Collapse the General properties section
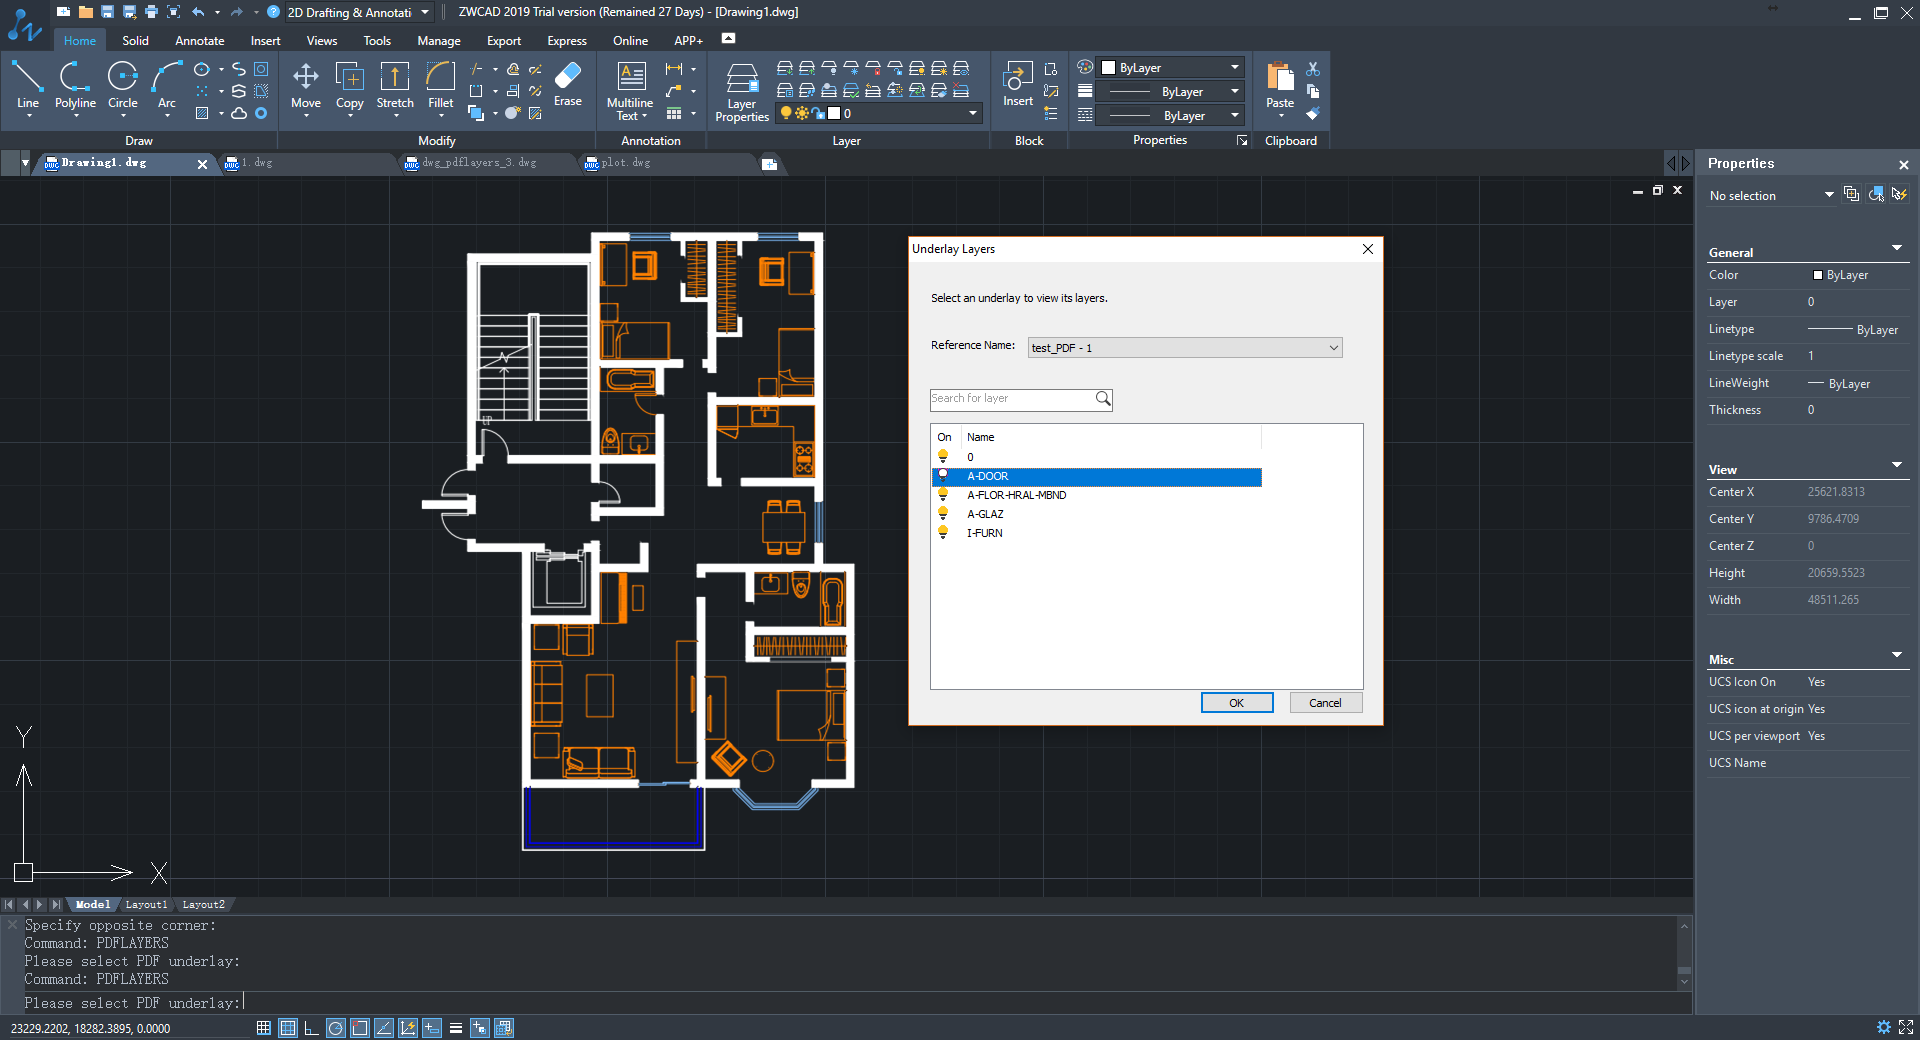 tap(1896, 248)
